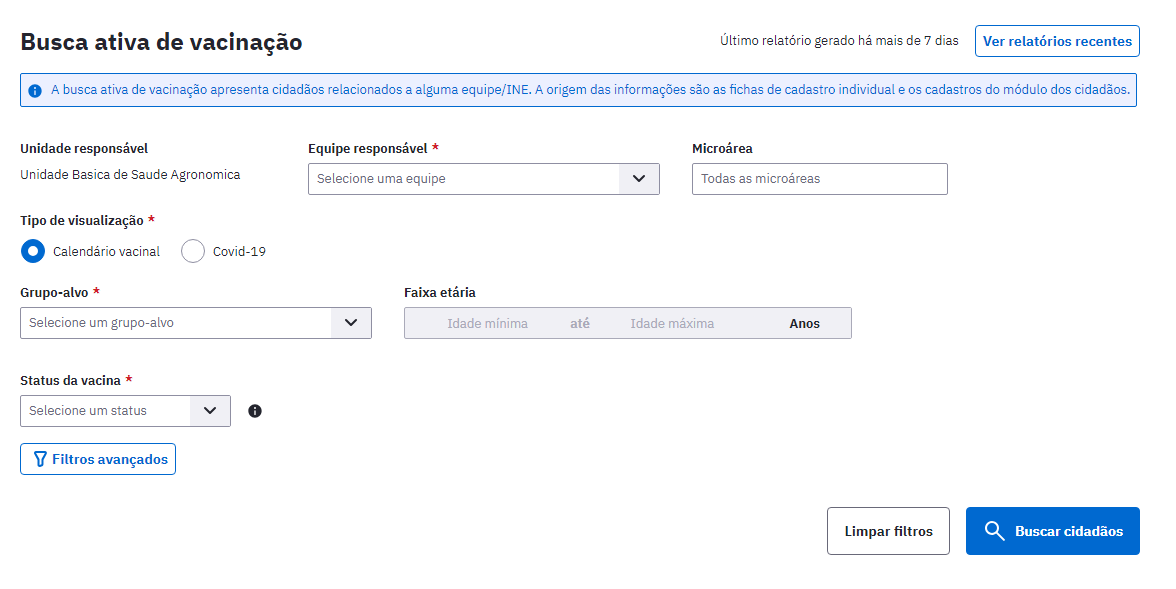The height and width of the screenshot is (589, 1176).
Task: Open the Selecione uma equipe dropdown
Action: [484, 179]
